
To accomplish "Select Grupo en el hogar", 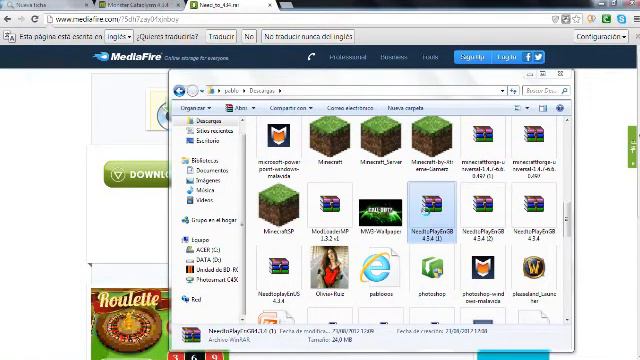I will point(214,220).
